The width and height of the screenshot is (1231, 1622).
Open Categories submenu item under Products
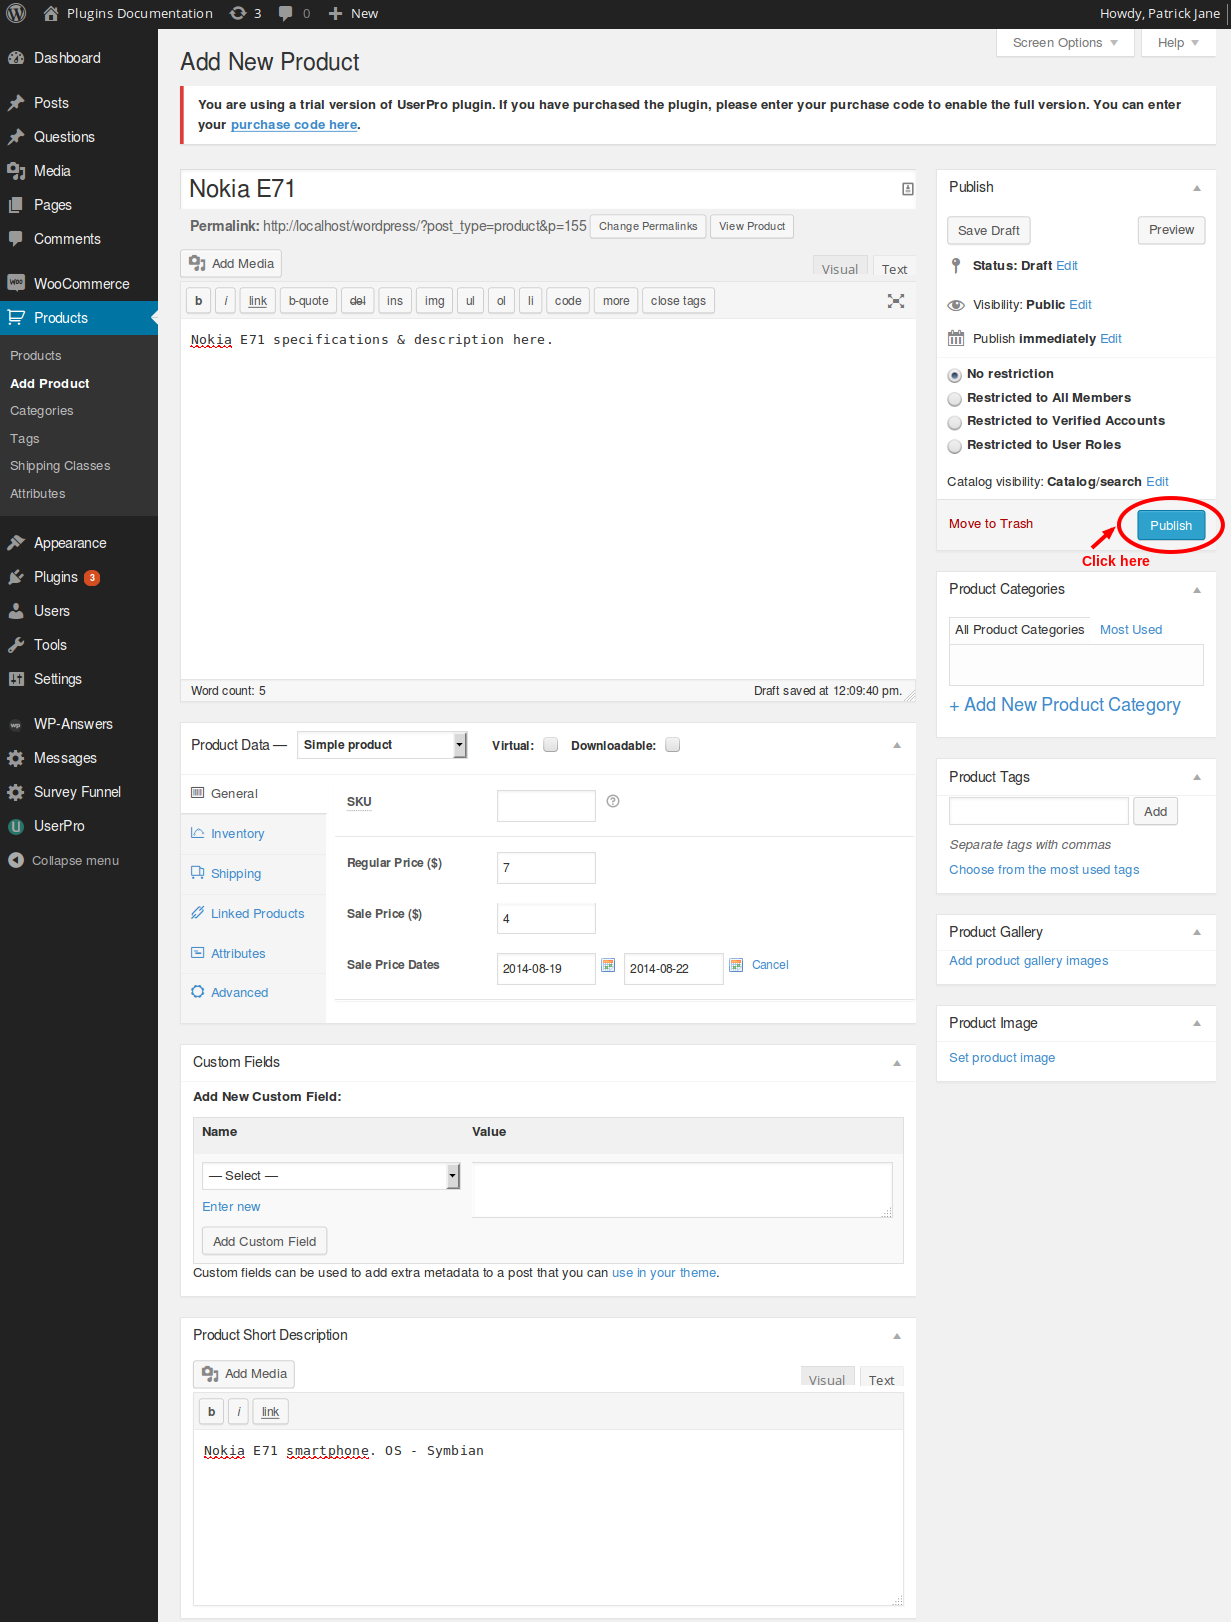coord(42,411)
